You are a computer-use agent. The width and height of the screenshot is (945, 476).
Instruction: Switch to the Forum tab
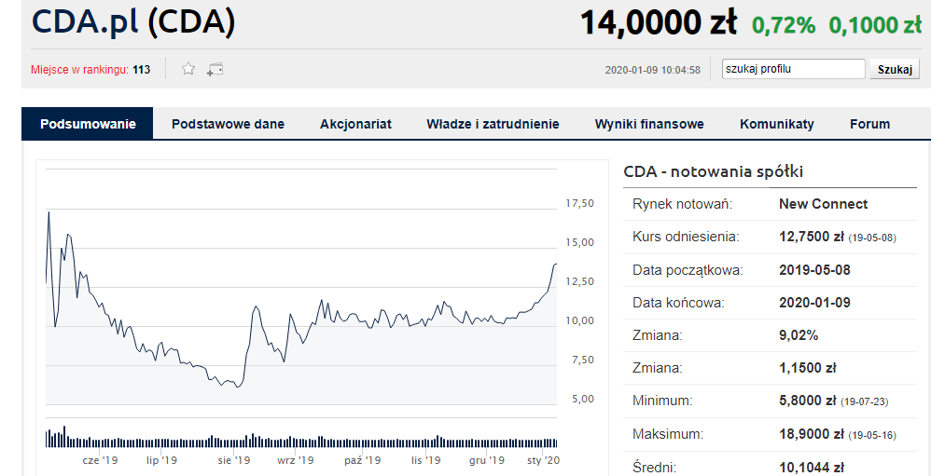click(869, 124)
